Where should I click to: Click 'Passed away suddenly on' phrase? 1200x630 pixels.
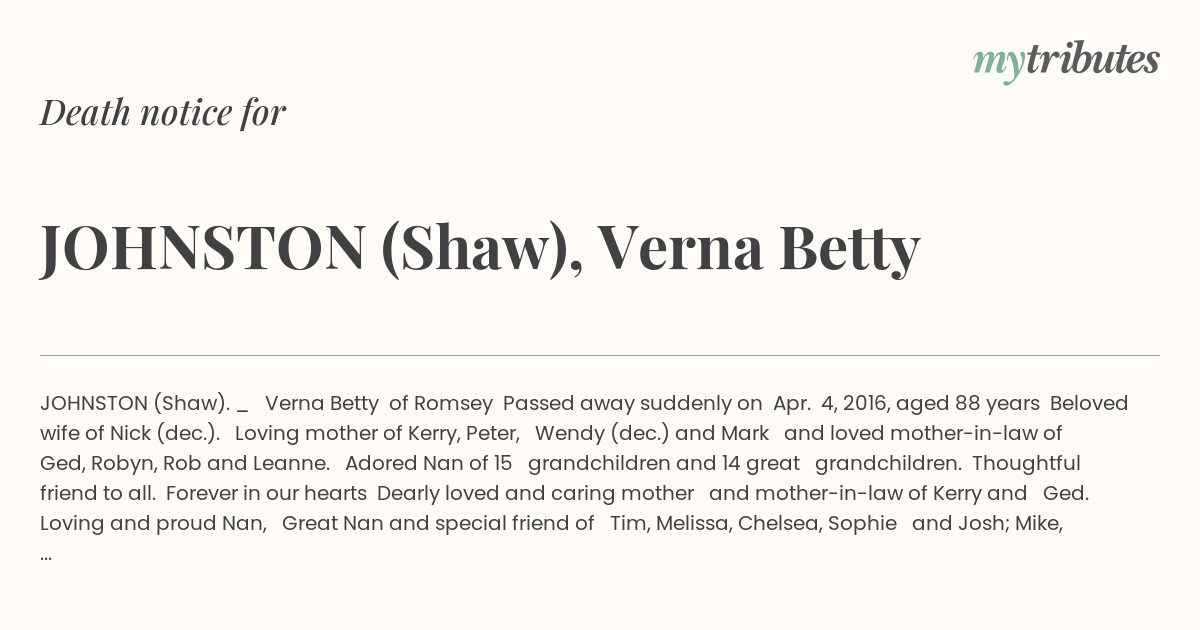[632, 403]
